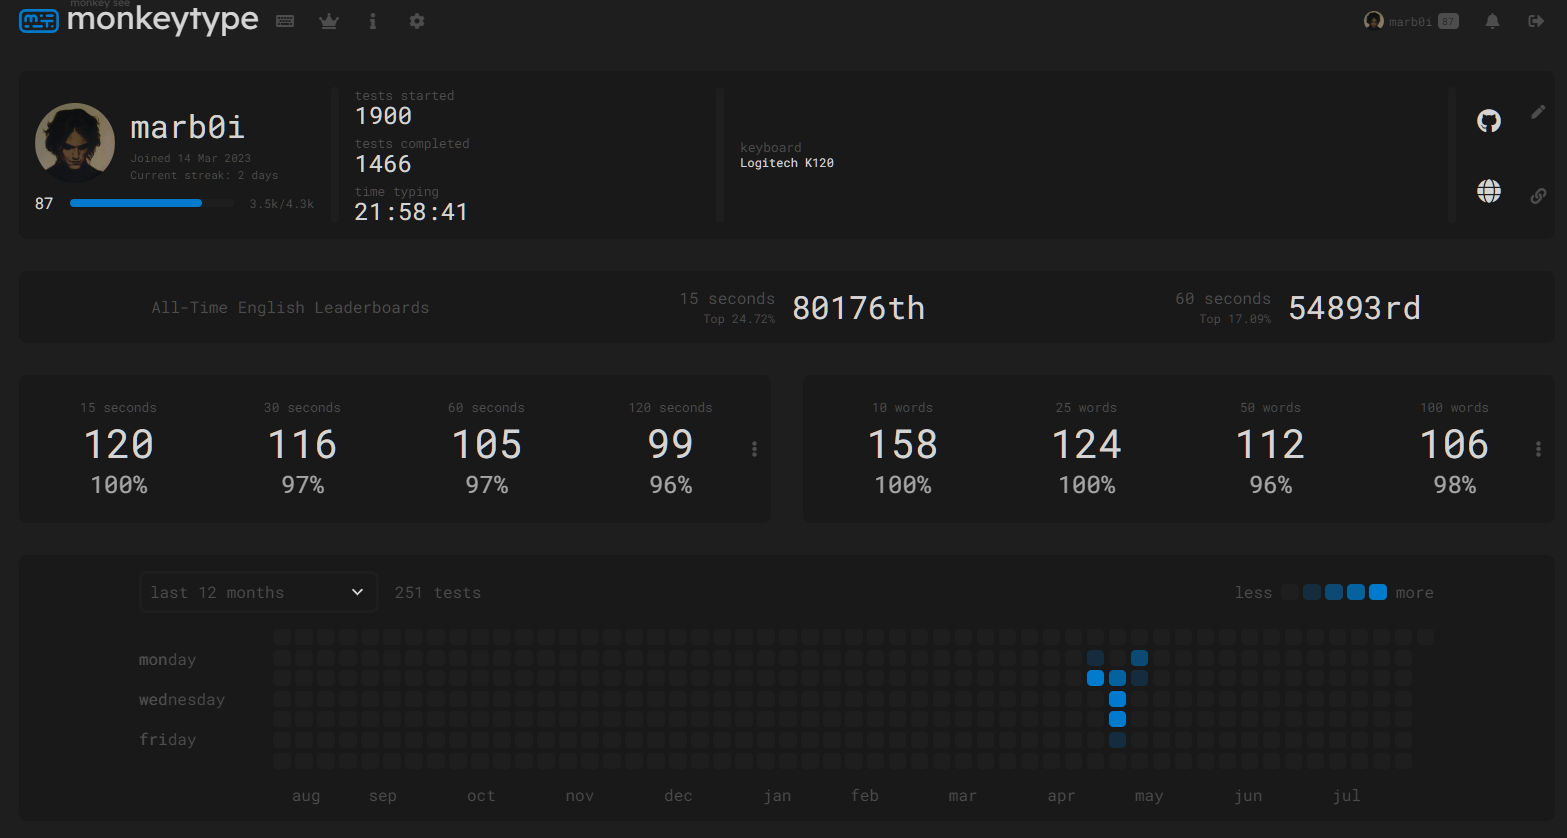Open the GitHub profile link icon
Viewport: 1567px width, 838px height.
click(x=1489, y=121)
